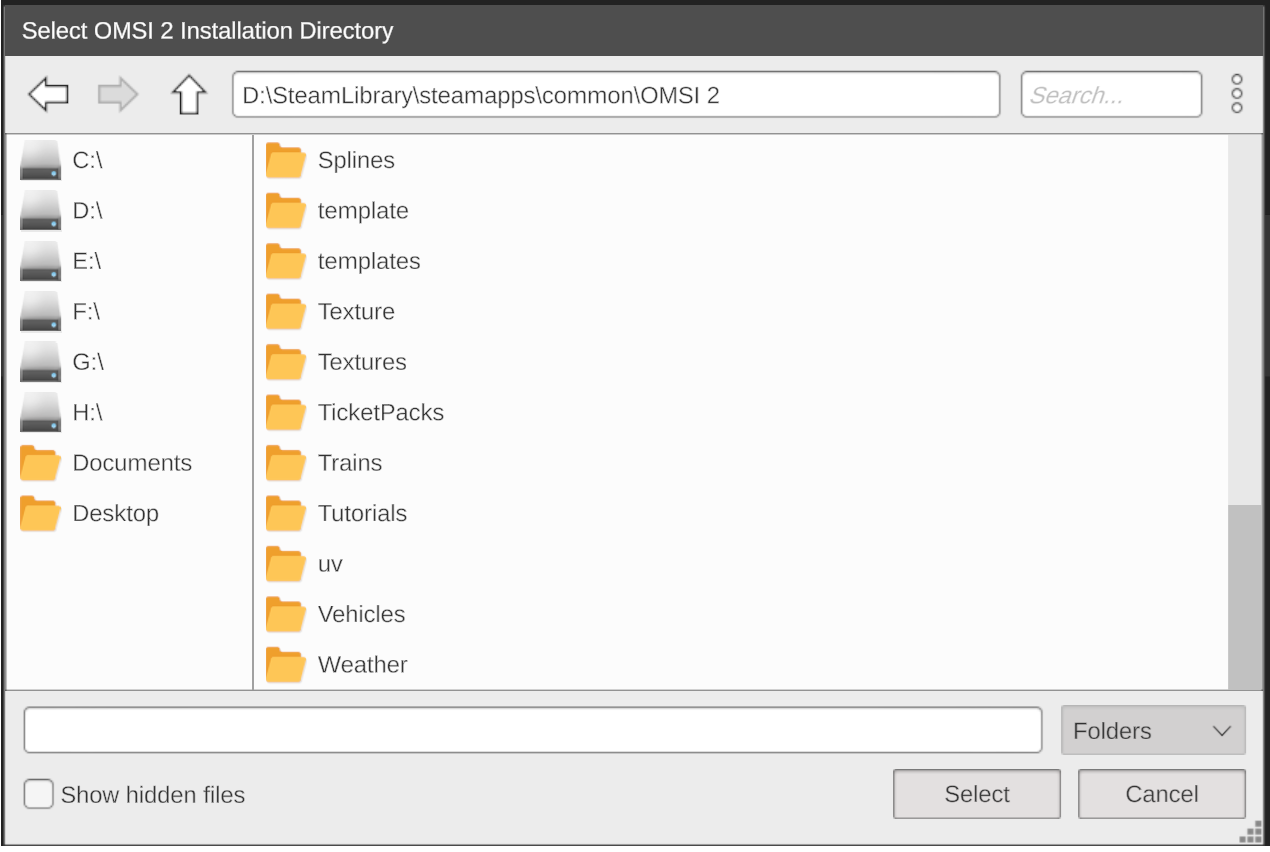
Task: Open the Documents quick link folder icon
Action: (x=41, y=463)
